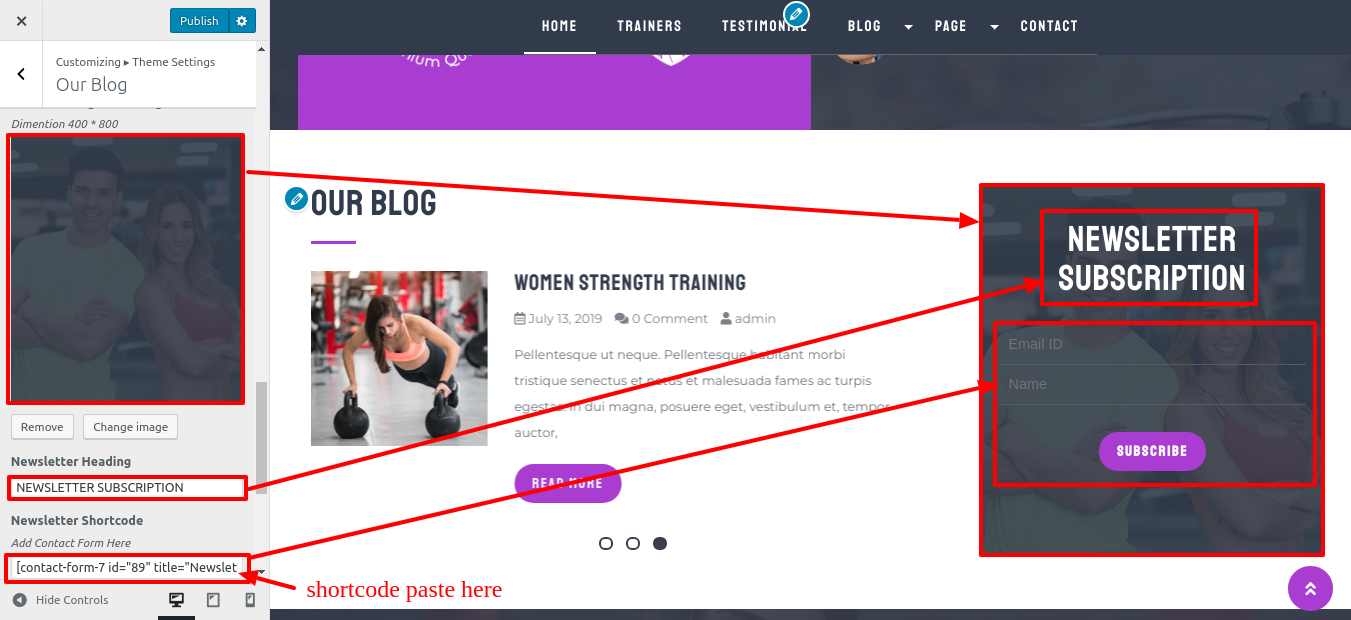Switch to tablet preview icon

213,600
